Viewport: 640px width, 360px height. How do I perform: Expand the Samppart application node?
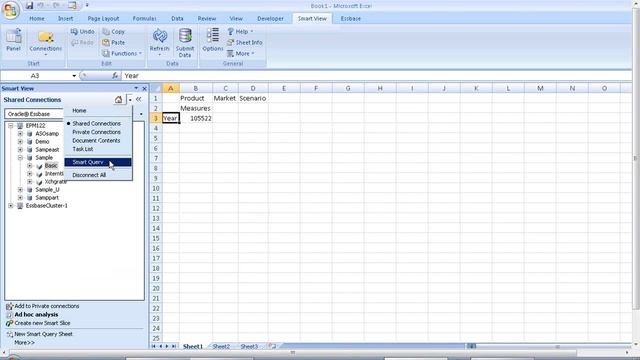20,198
